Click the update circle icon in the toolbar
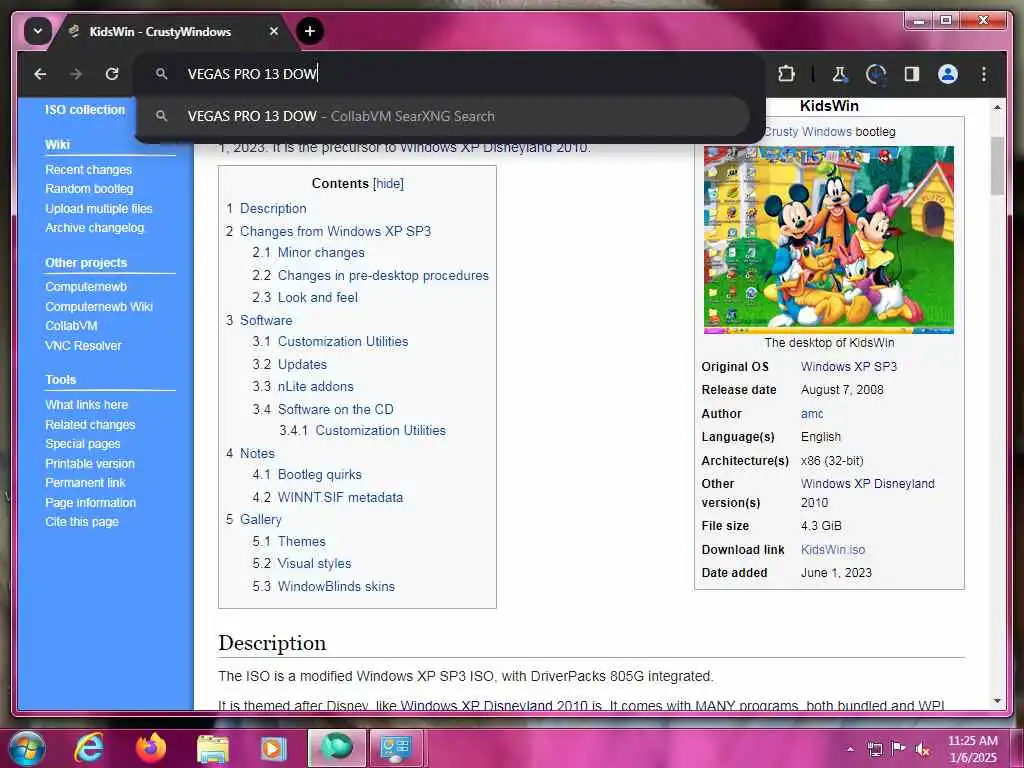The image size is (1024, 768). tap(875, 74)
